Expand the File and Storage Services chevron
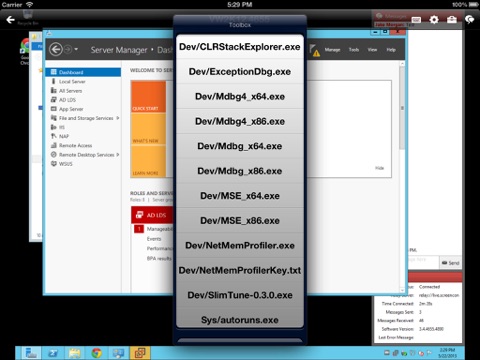 click(118, 118)
